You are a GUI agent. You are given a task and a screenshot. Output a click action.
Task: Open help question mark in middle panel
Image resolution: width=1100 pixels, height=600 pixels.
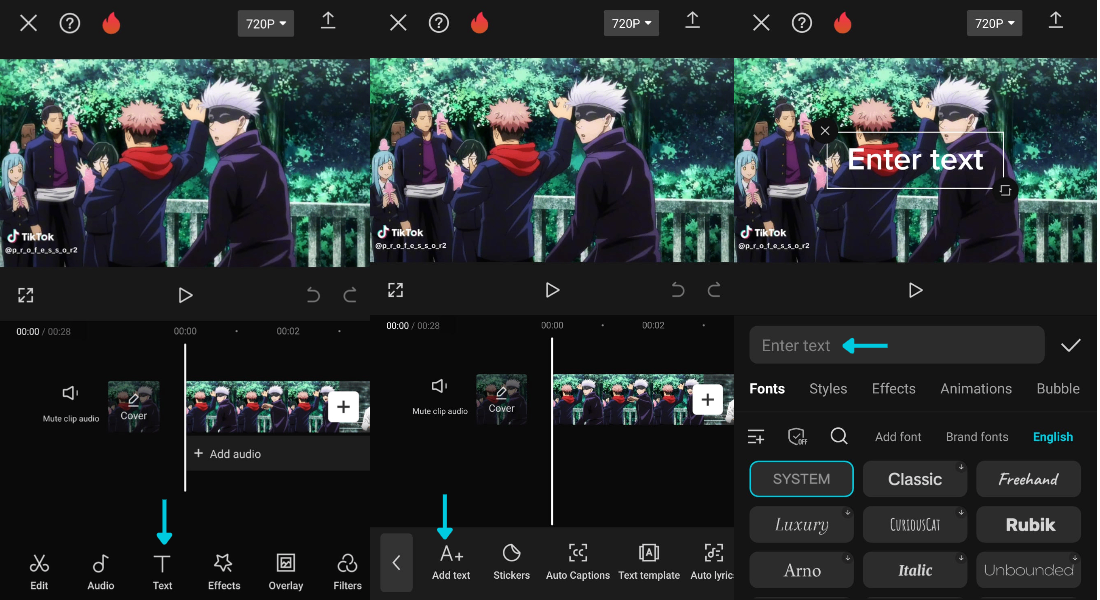[x=438, y=23]
